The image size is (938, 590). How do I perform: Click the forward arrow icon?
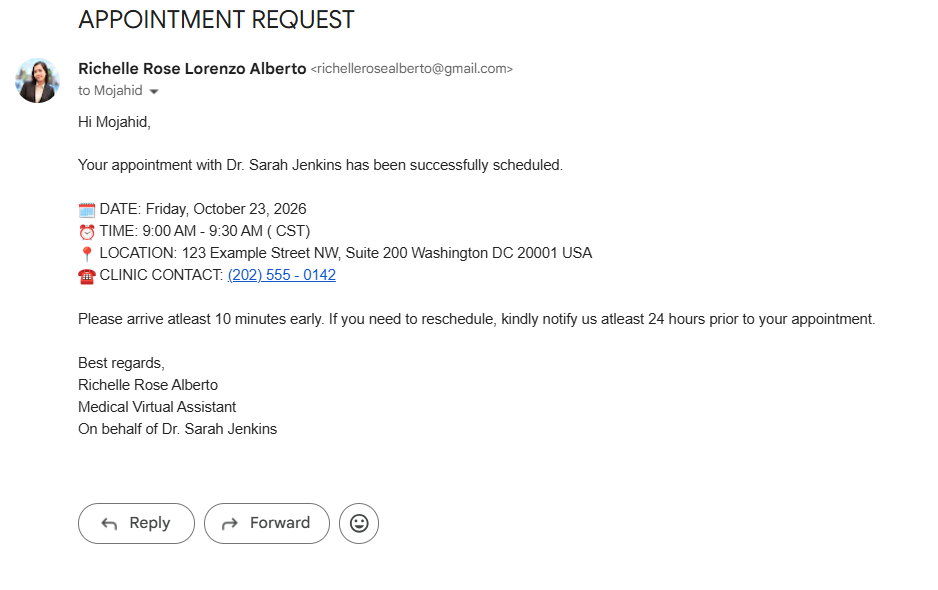click(x=230, y=524)
